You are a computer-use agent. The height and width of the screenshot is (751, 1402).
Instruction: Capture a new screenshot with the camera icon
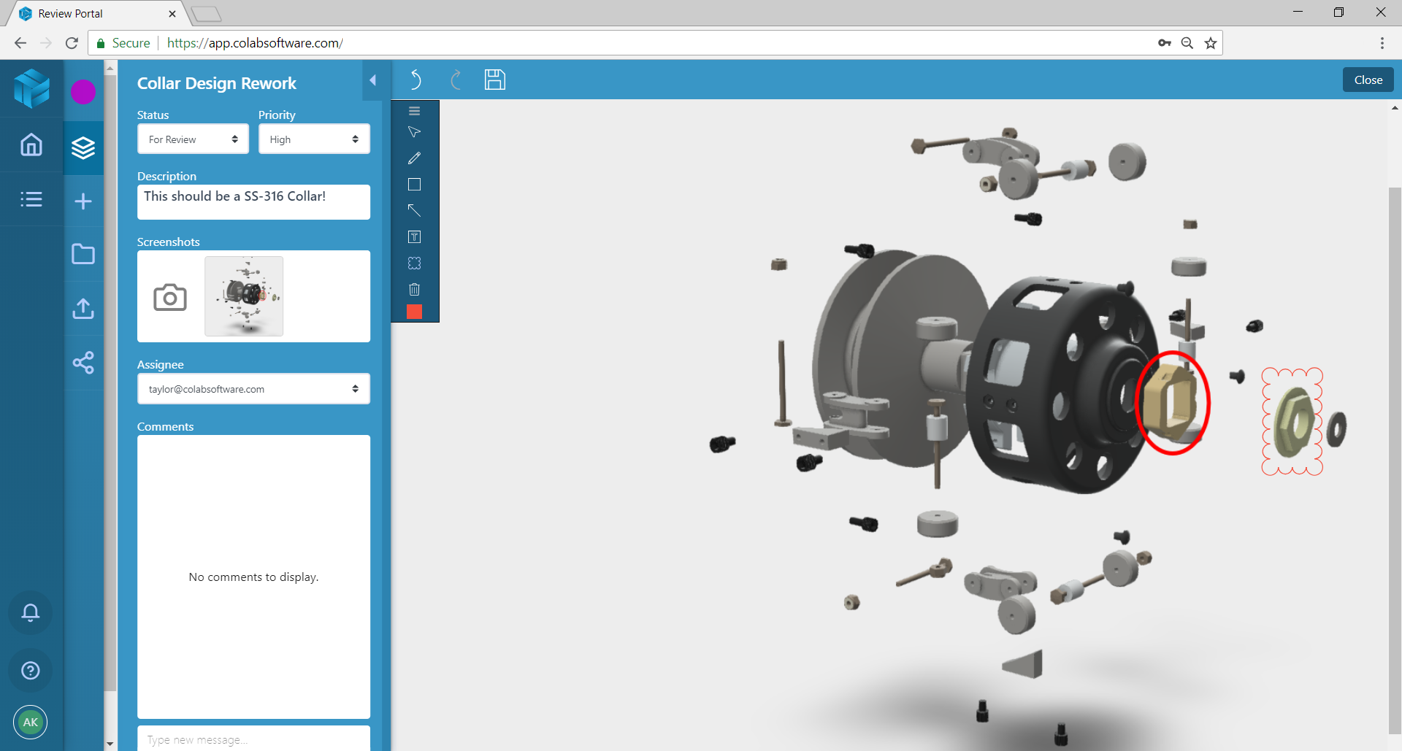170,297
